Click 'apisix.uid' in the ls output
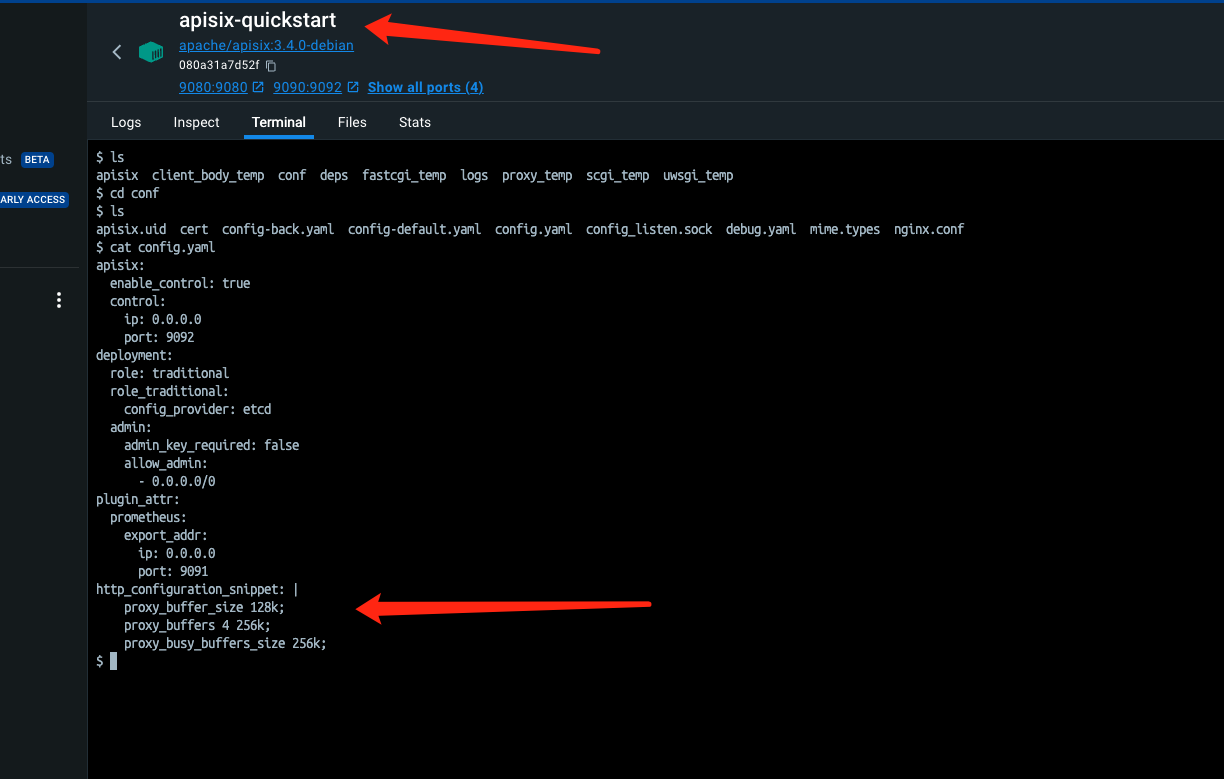This screenshot has height=779, width=1224. click(x=131, y=229)
